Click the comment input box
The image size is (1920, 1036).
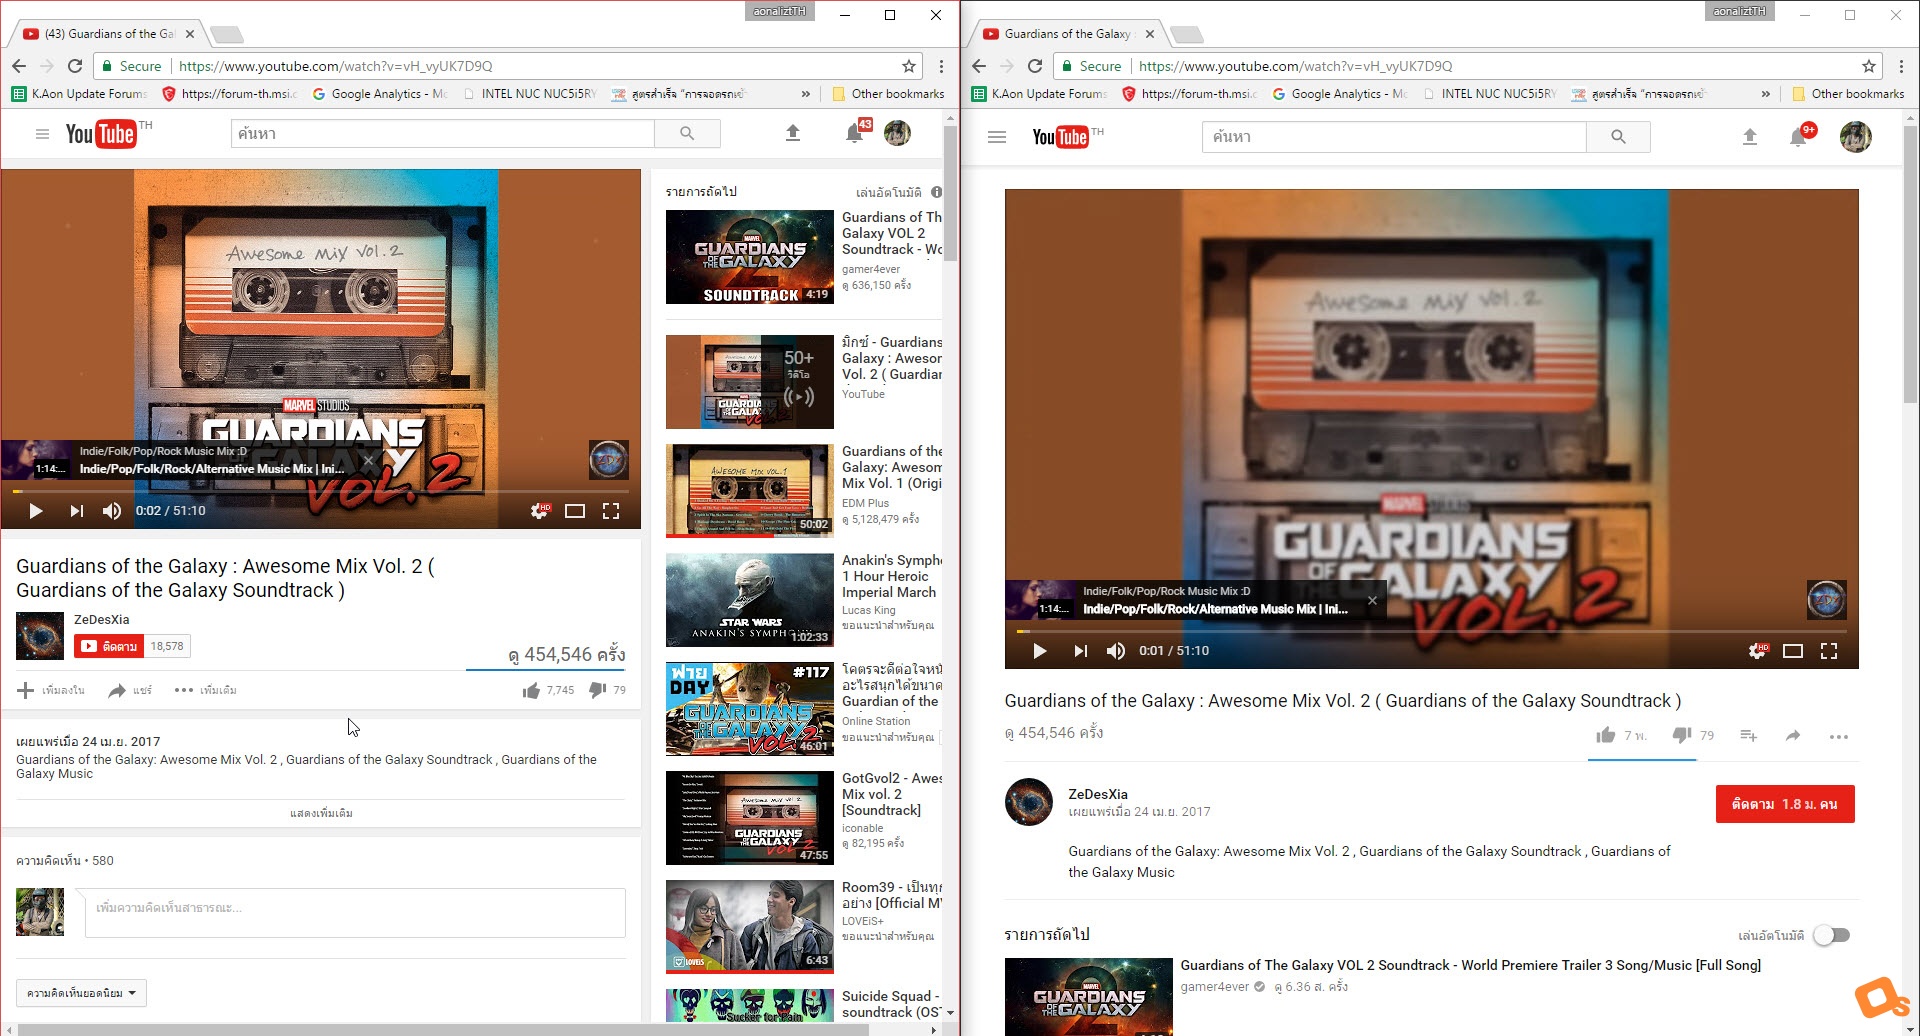355,912
